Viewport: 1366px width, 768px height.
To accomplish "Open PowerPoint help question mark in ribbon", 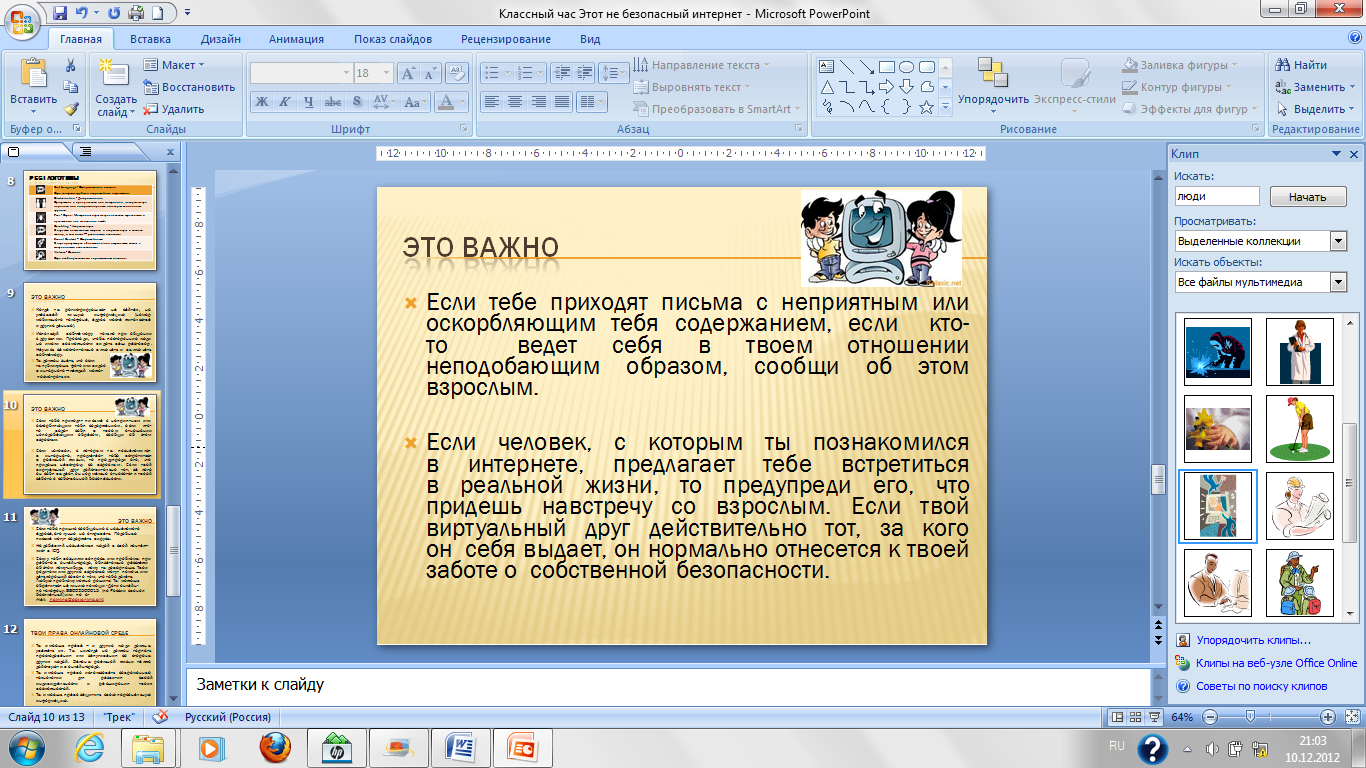I will (1355, 39).
